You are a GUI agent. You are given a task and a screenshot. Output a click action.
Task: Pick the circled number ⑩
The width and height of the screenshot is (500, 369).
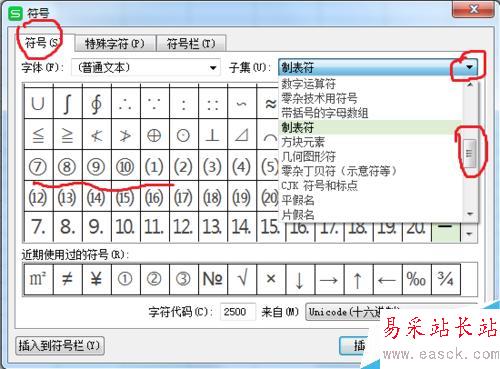[126, 166]
